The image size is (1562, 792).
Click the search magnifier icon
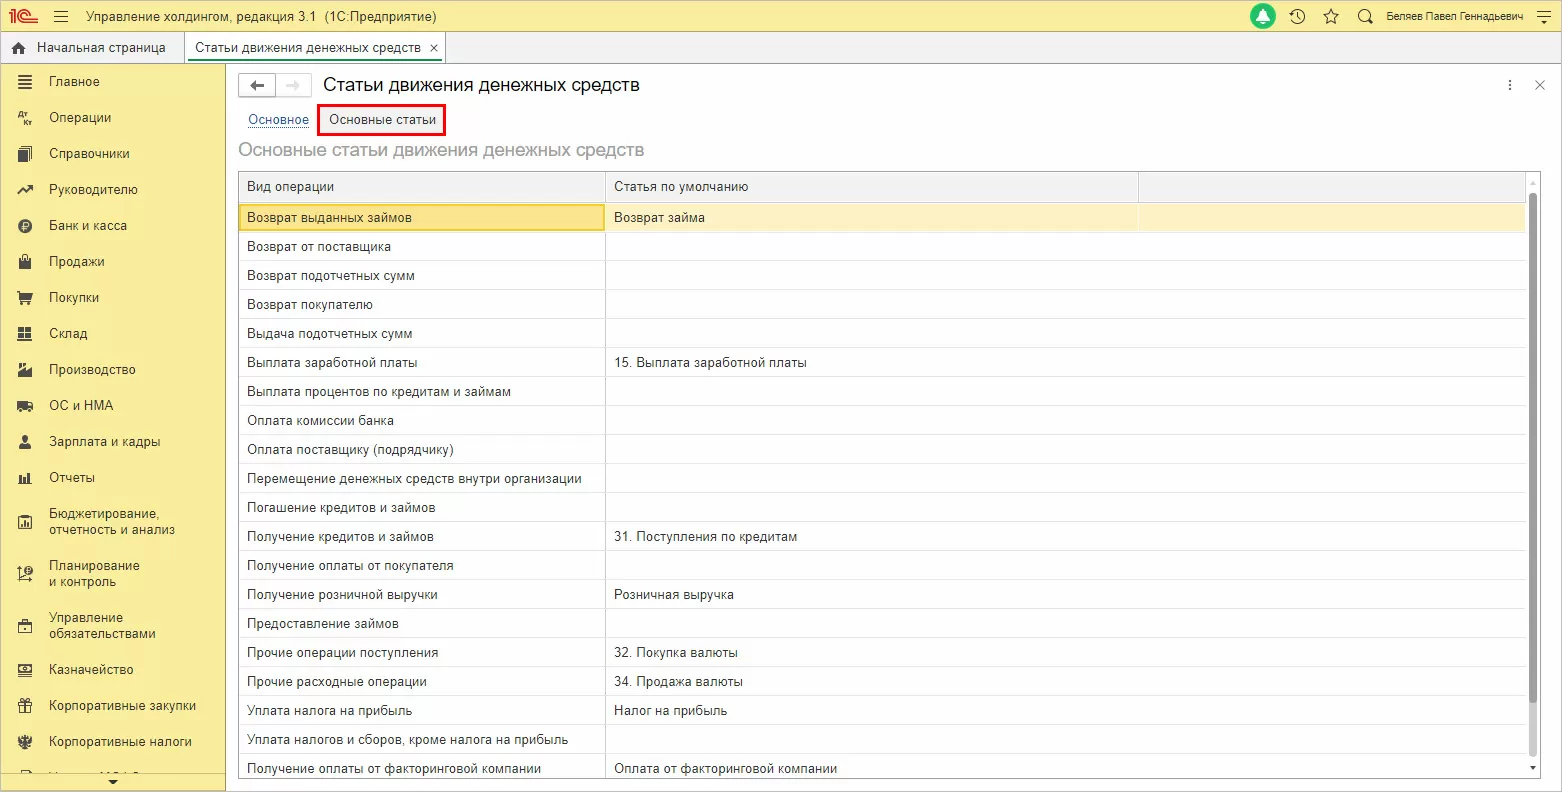(x=1365, y=17)
